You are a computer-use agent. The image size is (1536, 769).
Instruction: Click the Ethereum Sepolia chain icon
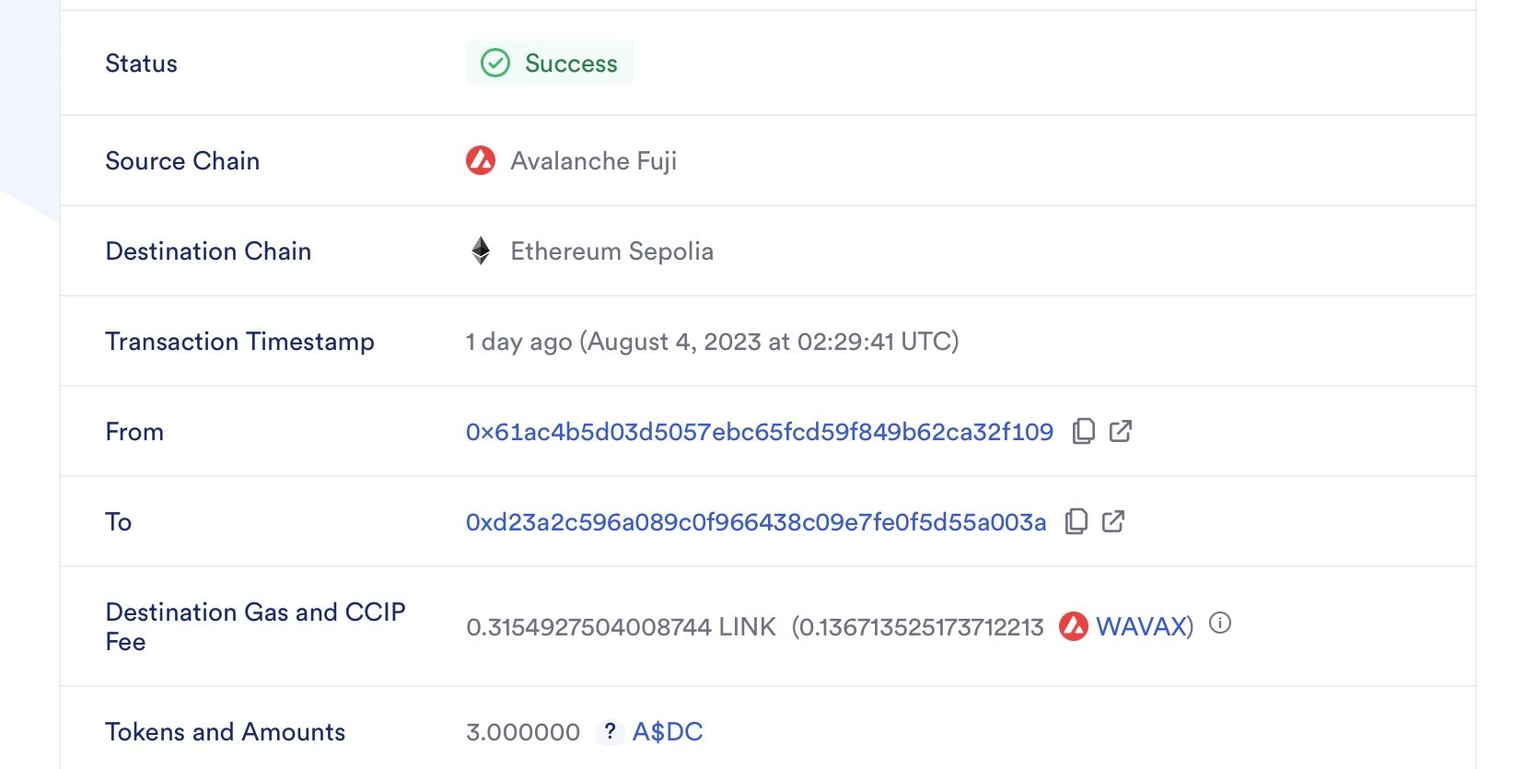point(481,251)
